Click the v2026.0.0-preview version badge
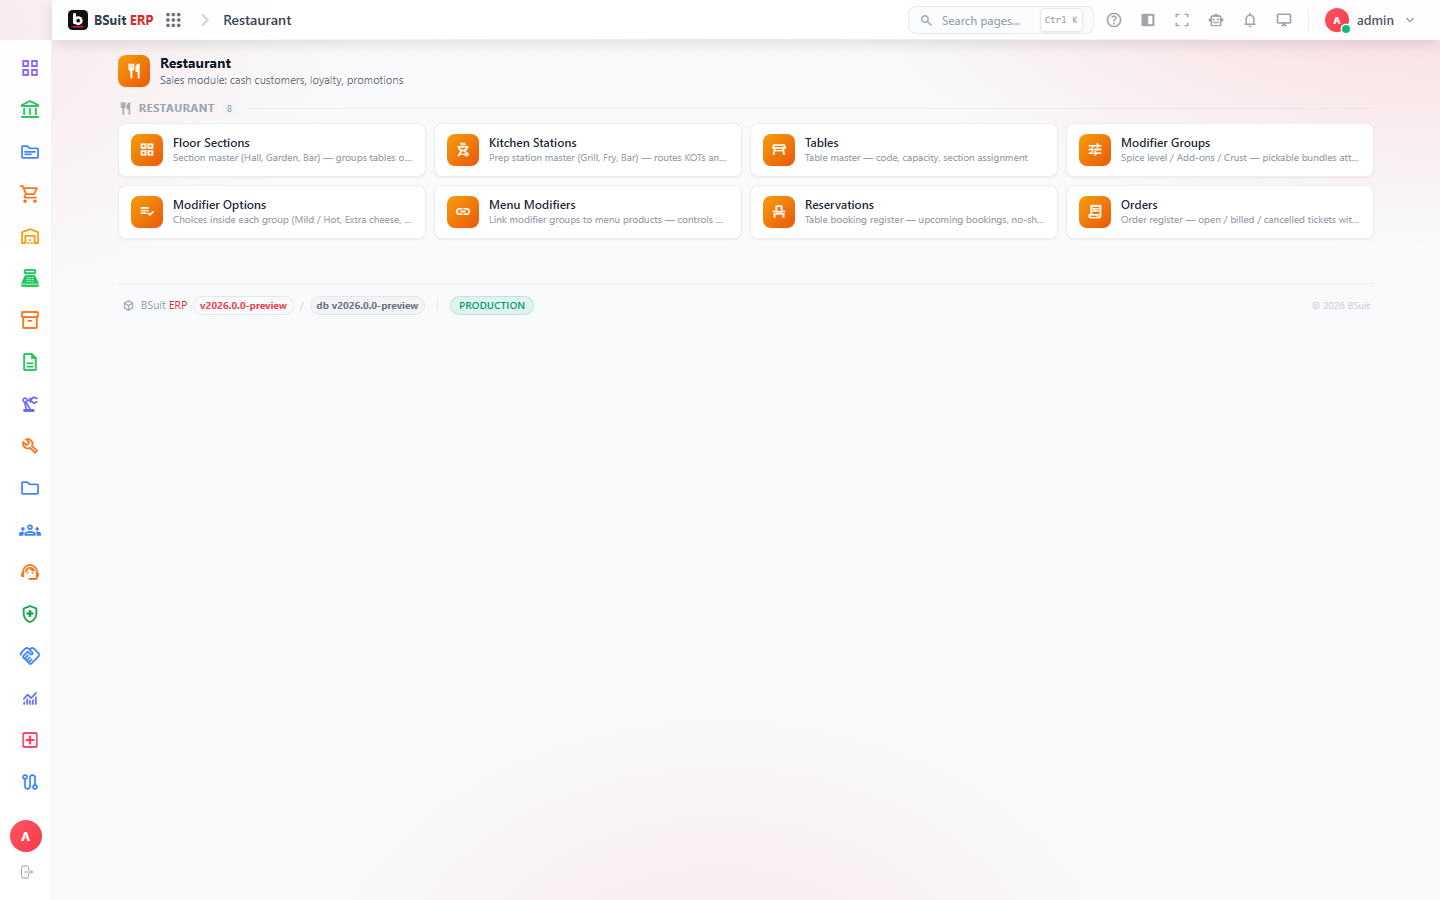Screen dimensions: 1440x900 pos(243,306)
